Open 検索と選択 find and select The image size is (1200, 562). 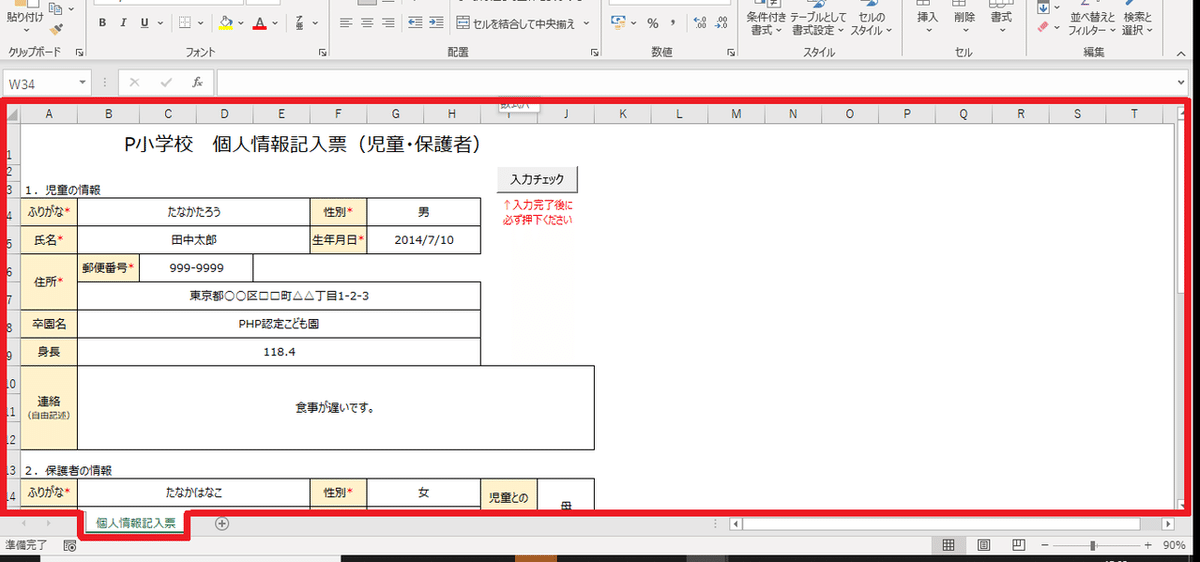click(1137, 20)
